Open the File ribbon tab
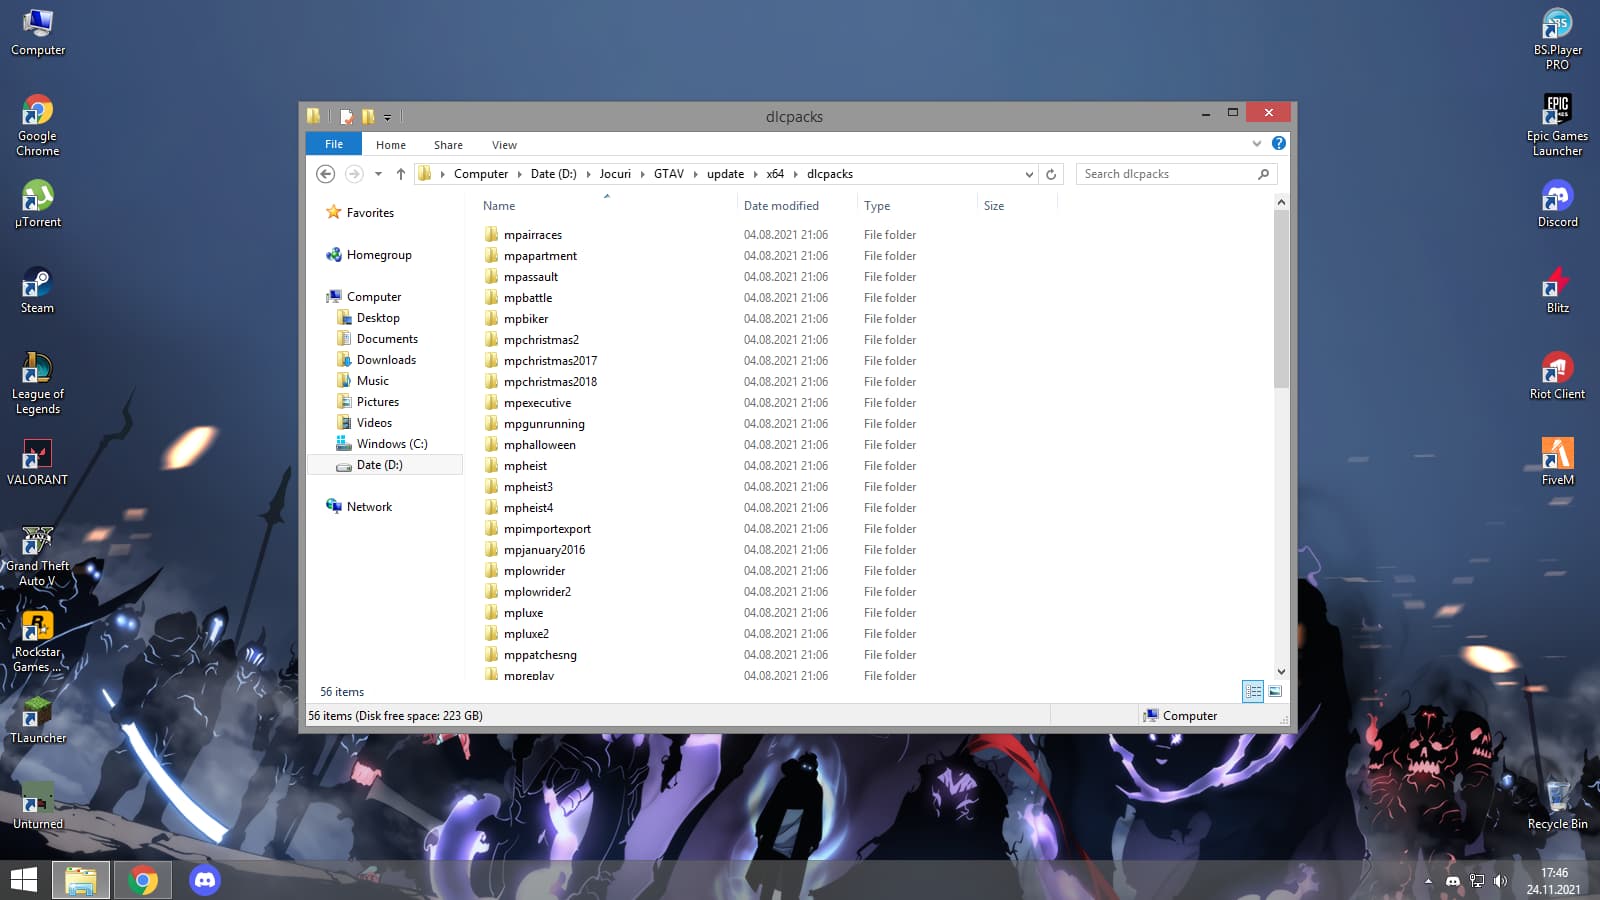The height and width of the screenshot is (900, 1600). [x=334, y=144]
